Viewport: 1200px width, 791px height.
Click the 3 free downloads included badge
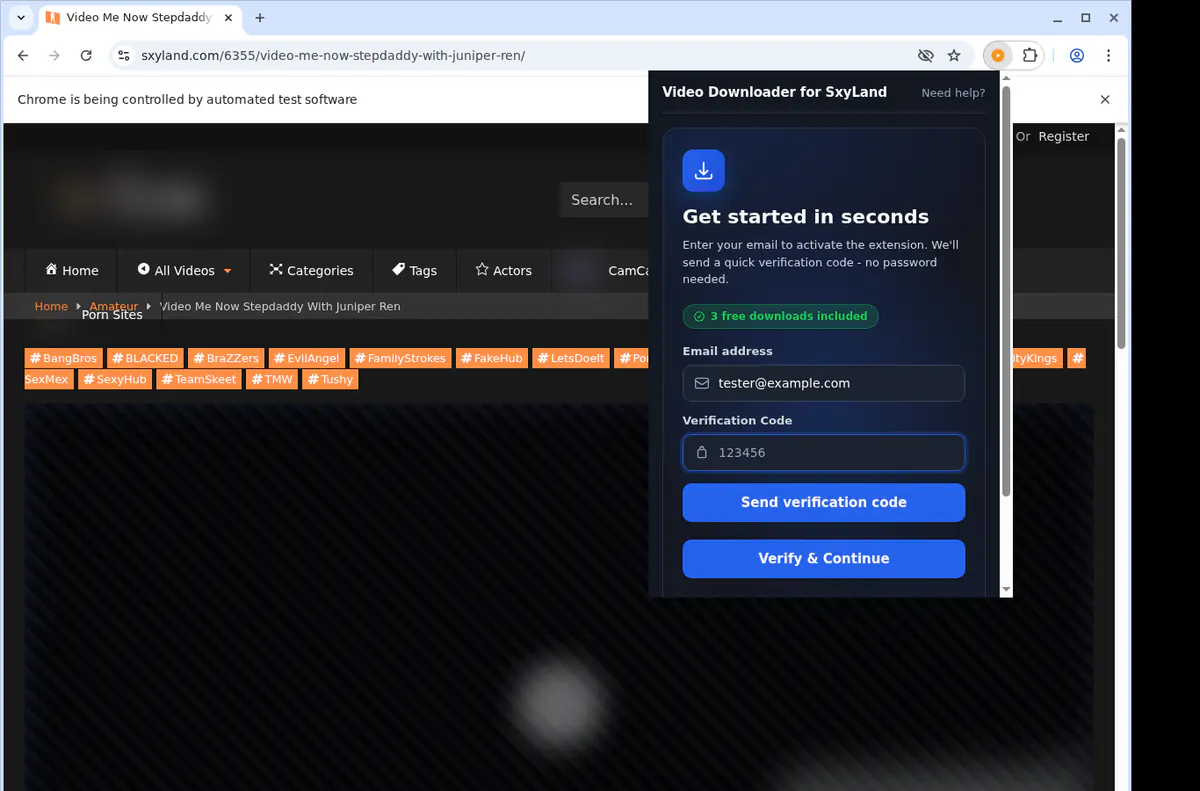(x=780, y=316)
